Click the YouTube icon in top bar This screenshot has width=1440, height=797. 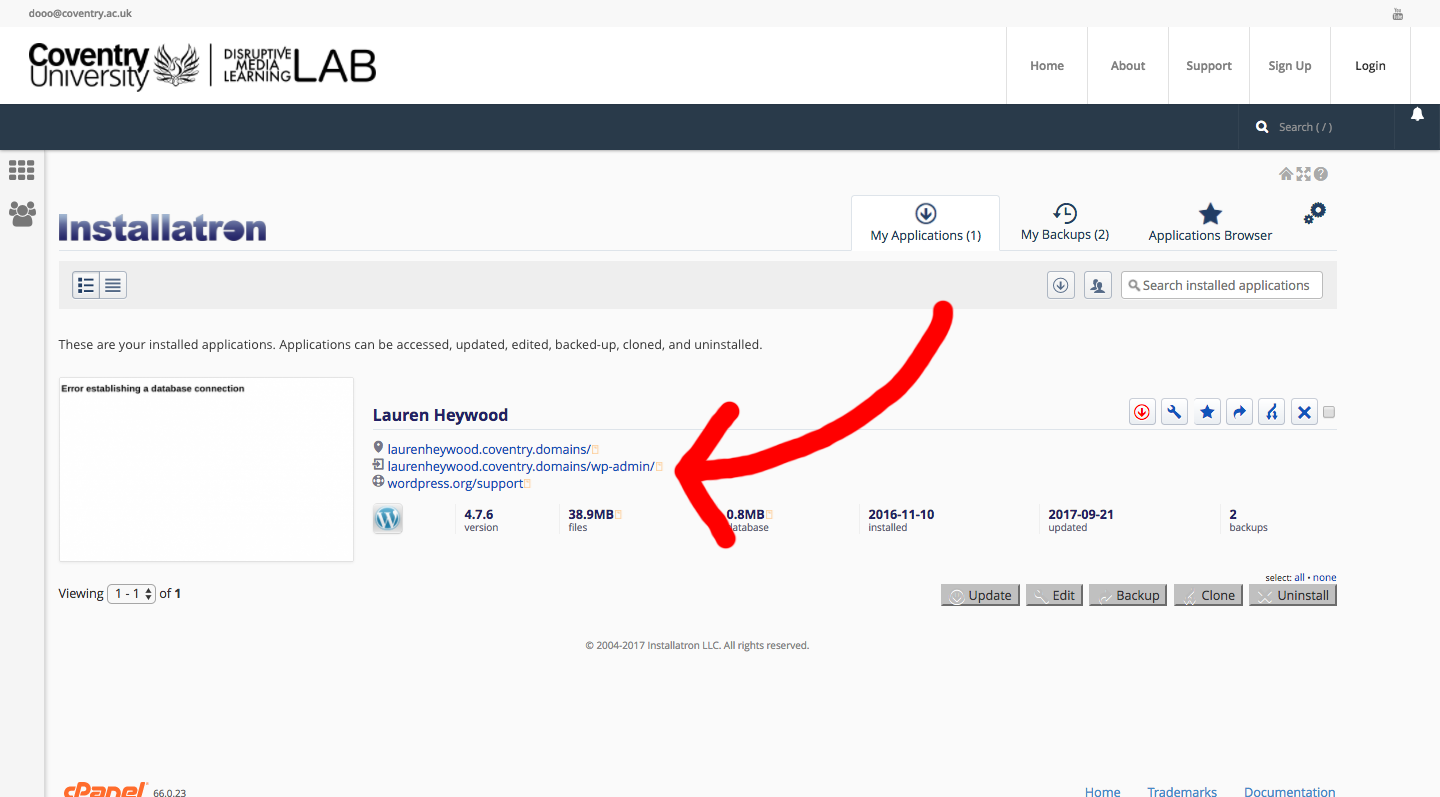point(1398,14)
